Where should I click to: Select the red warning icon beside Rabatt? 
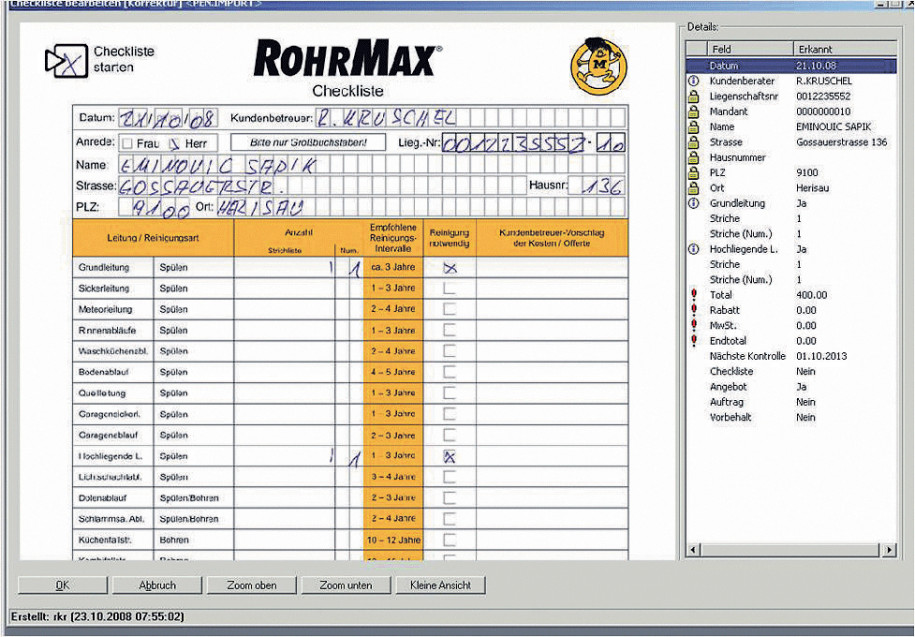[x=693, y=310]
